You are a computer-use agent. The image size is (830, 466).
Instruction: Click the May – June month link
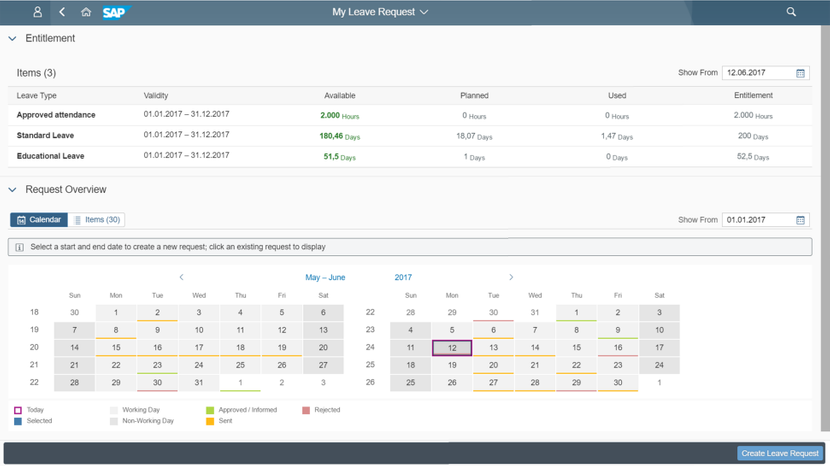[x=325, y=277]
